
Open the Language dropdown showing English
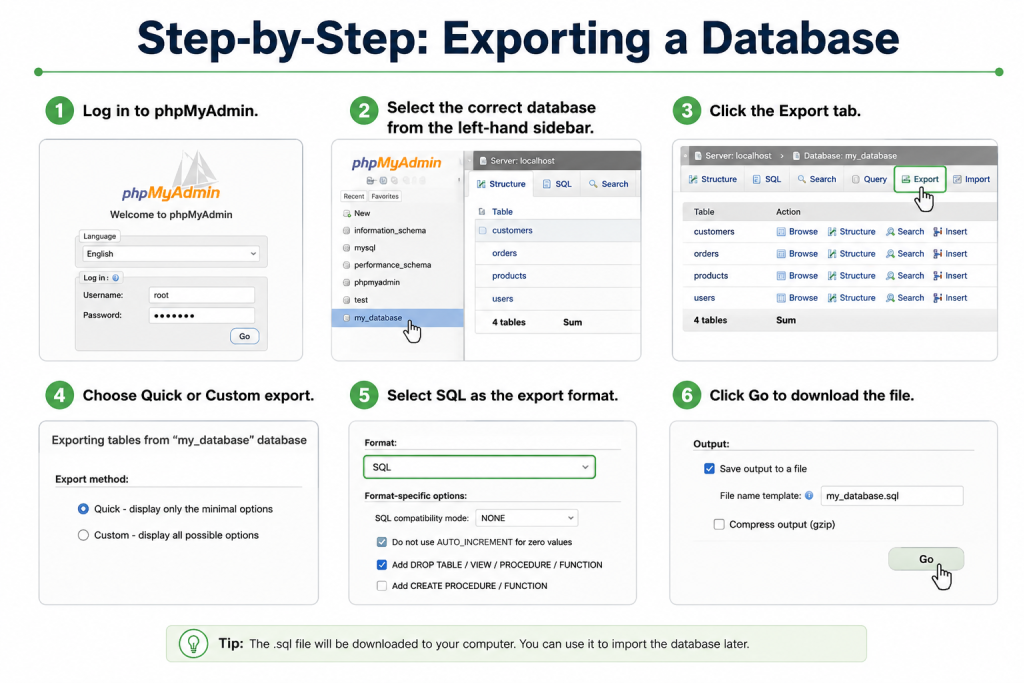pos(171,253)
